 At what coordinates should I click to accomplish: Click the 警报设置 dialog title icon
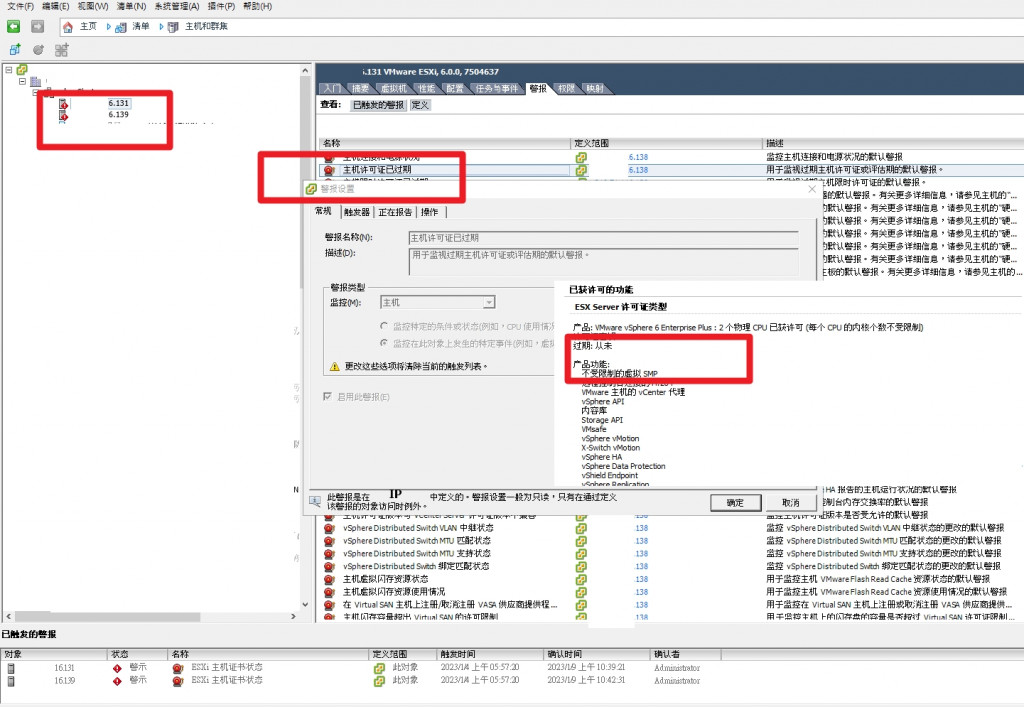coord(311,189)
